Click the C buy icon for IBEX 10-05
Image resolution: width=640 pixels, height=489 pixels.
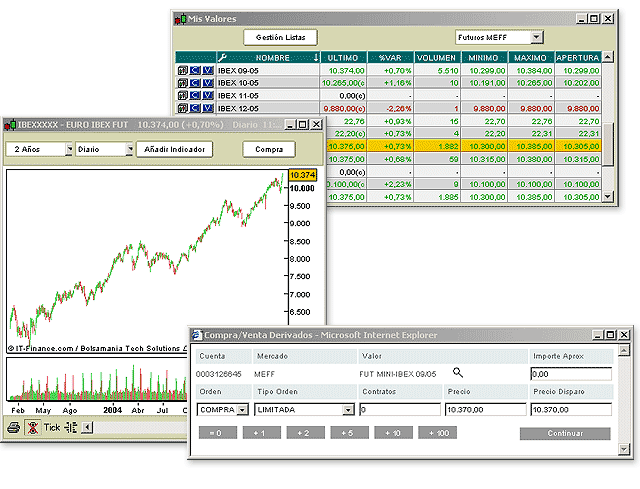195,84
